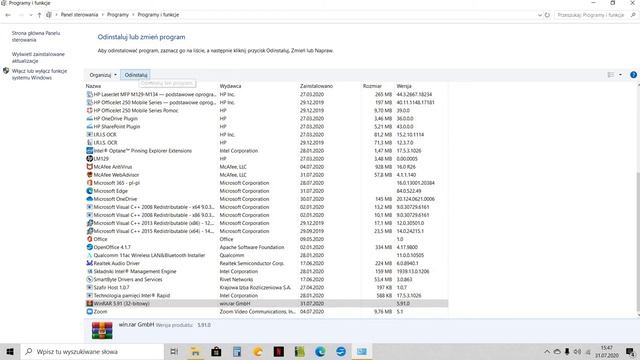Expand the view options dropdown arrow
Image resolution: width=640 pixels, height=360 pixels.
point(620,75)
